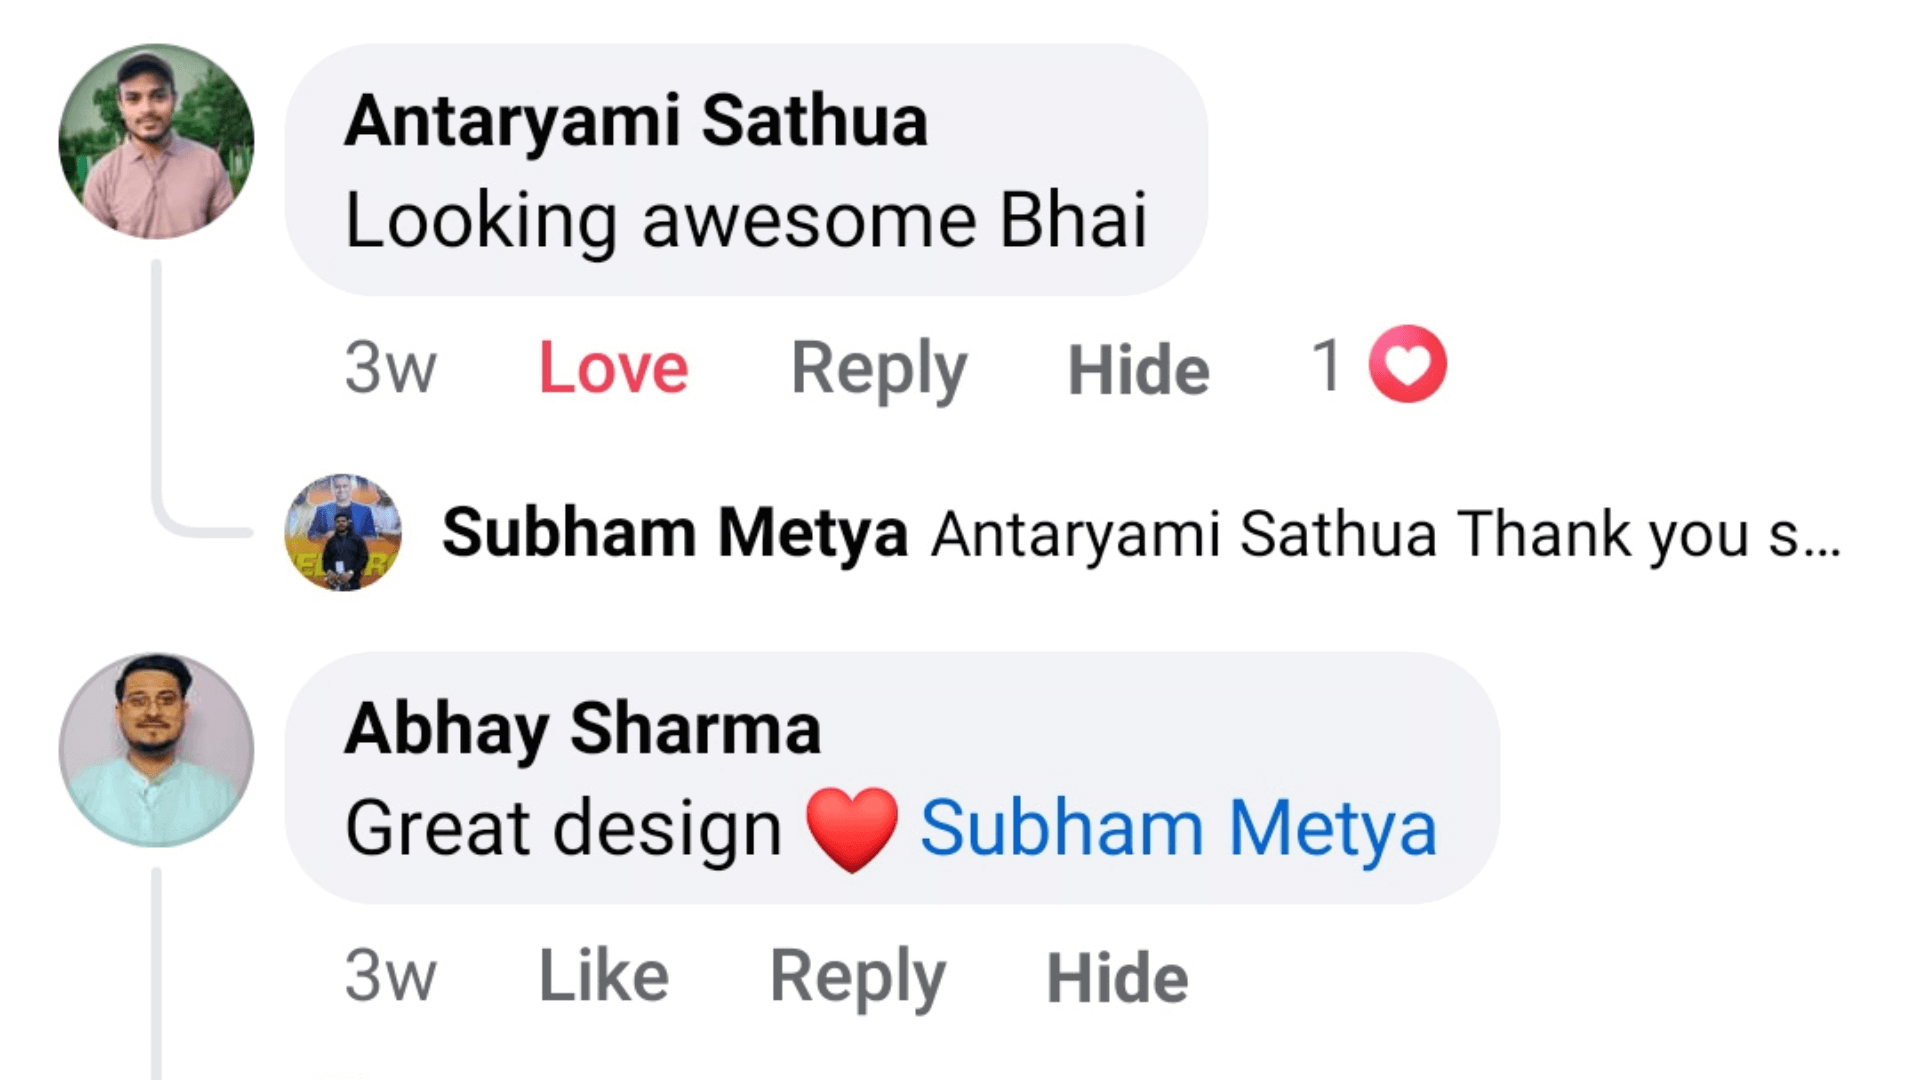Screen dimensions: 1920x1080
Task: Hide Abhay Sharma's comment
Action: tap(1117, 977)
